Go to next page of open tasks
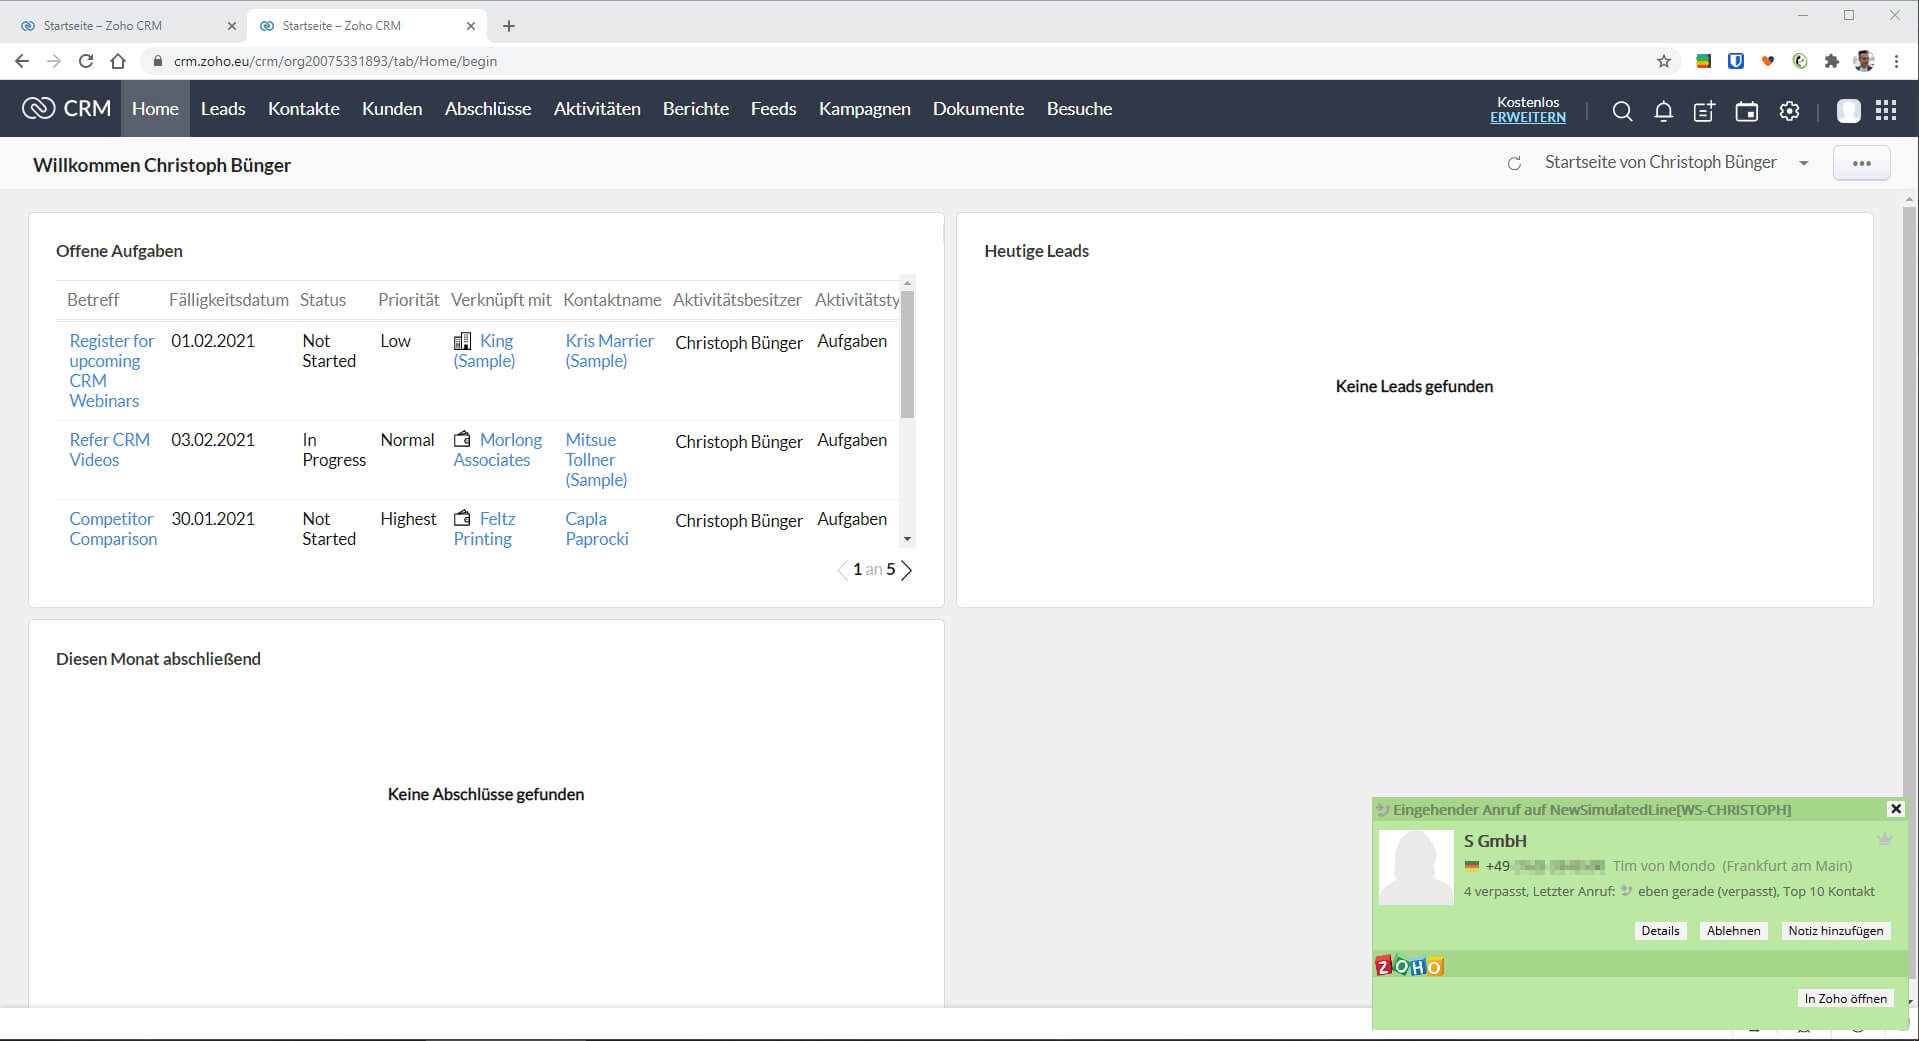 pos(907,570)
